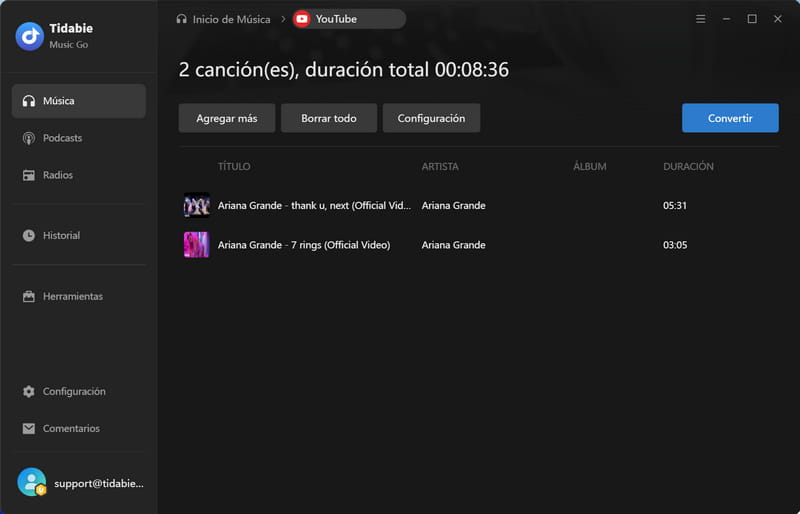The height and width of the screenshot is (514, 800).
Task: Click artist Ariana Grande in thank u, next row
Action: coord(453,205)
